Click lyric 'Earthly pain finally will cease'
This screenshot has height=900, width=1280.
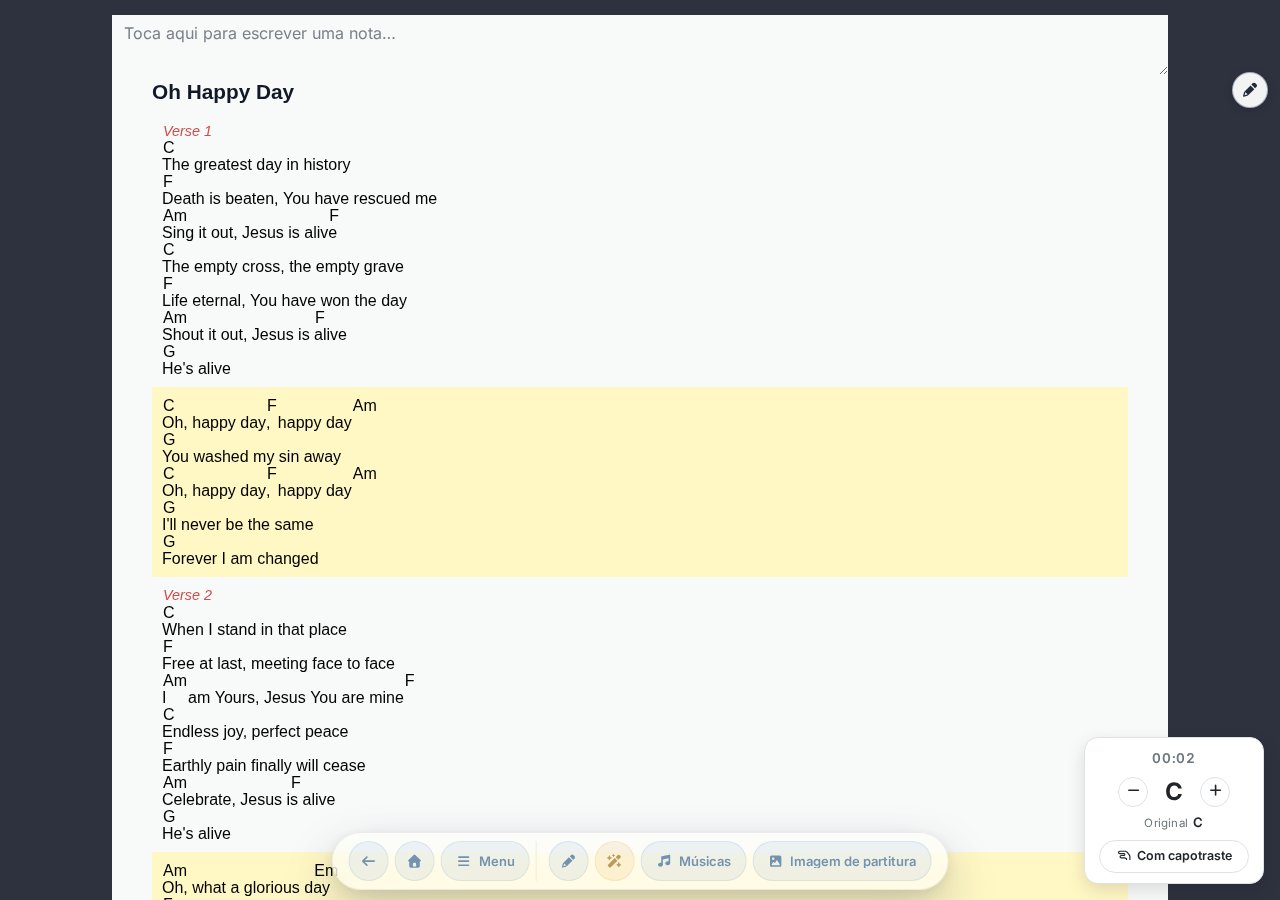264,766
